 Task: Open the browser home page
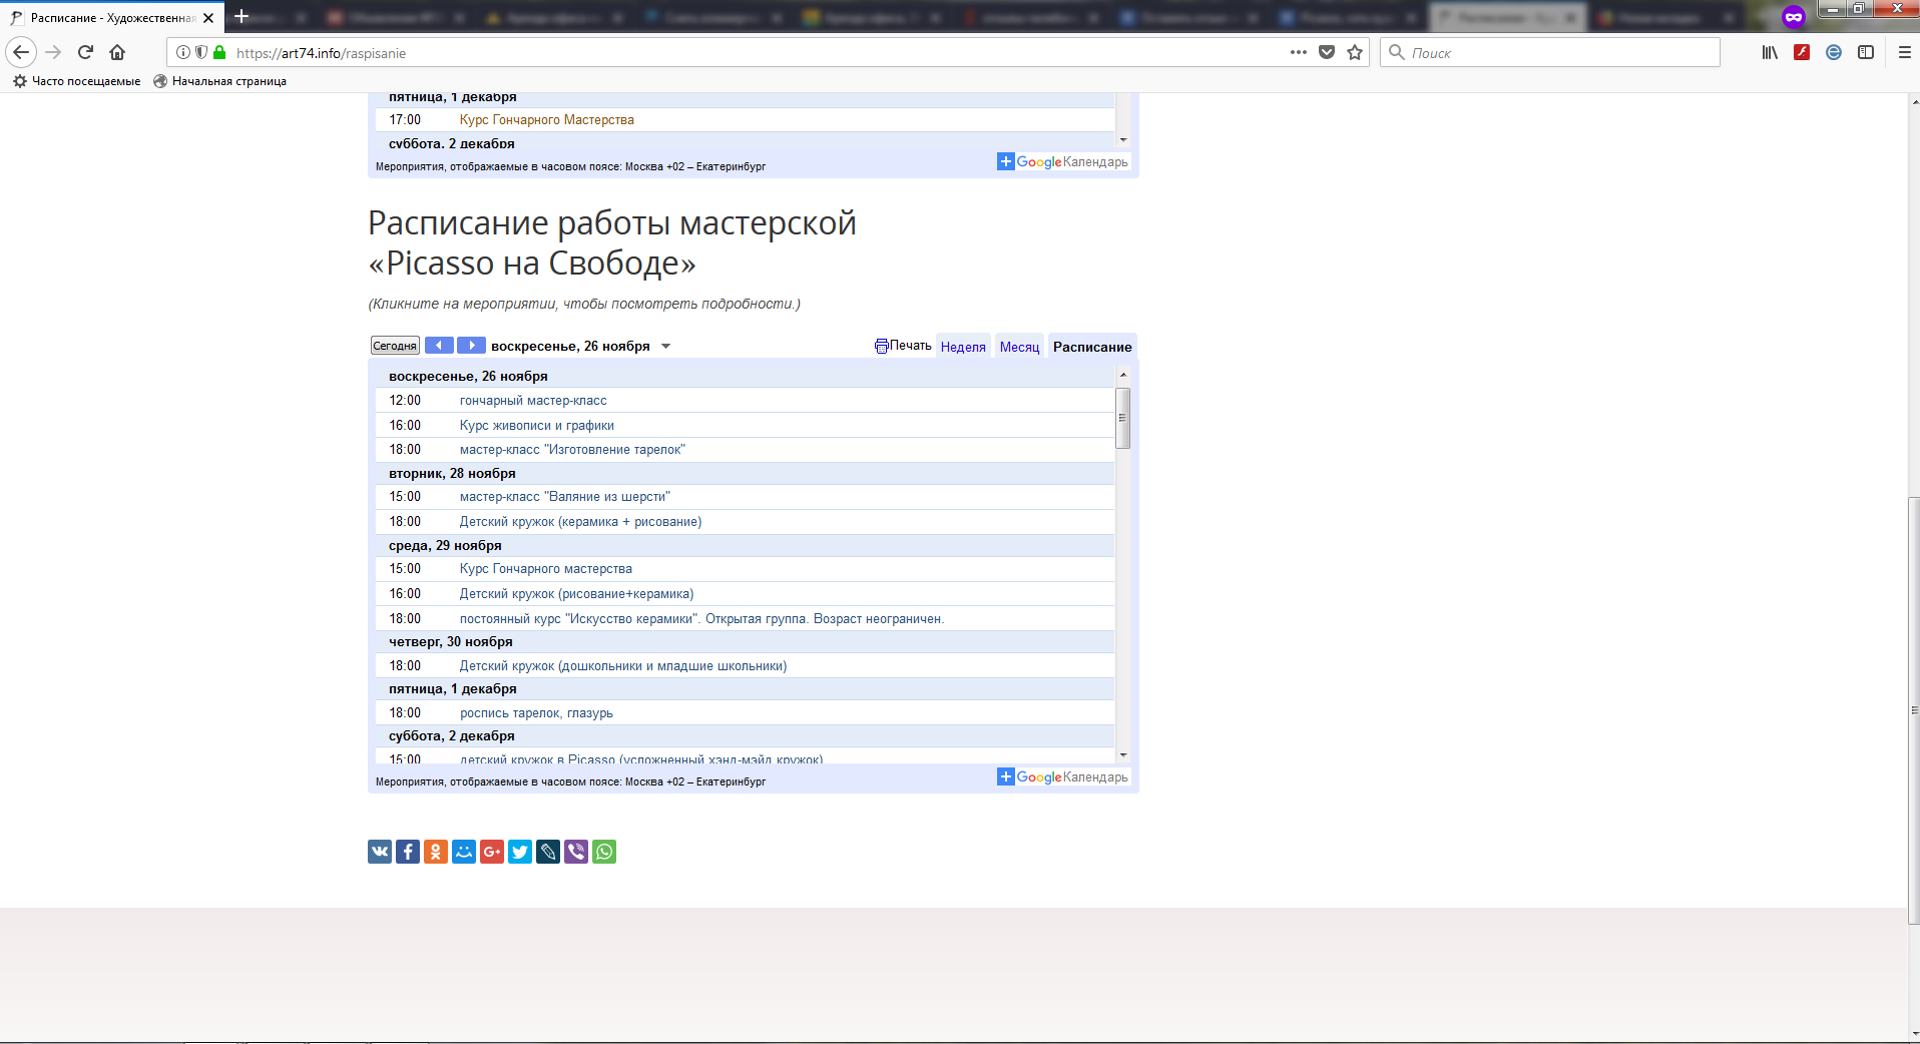click(118, 52)
